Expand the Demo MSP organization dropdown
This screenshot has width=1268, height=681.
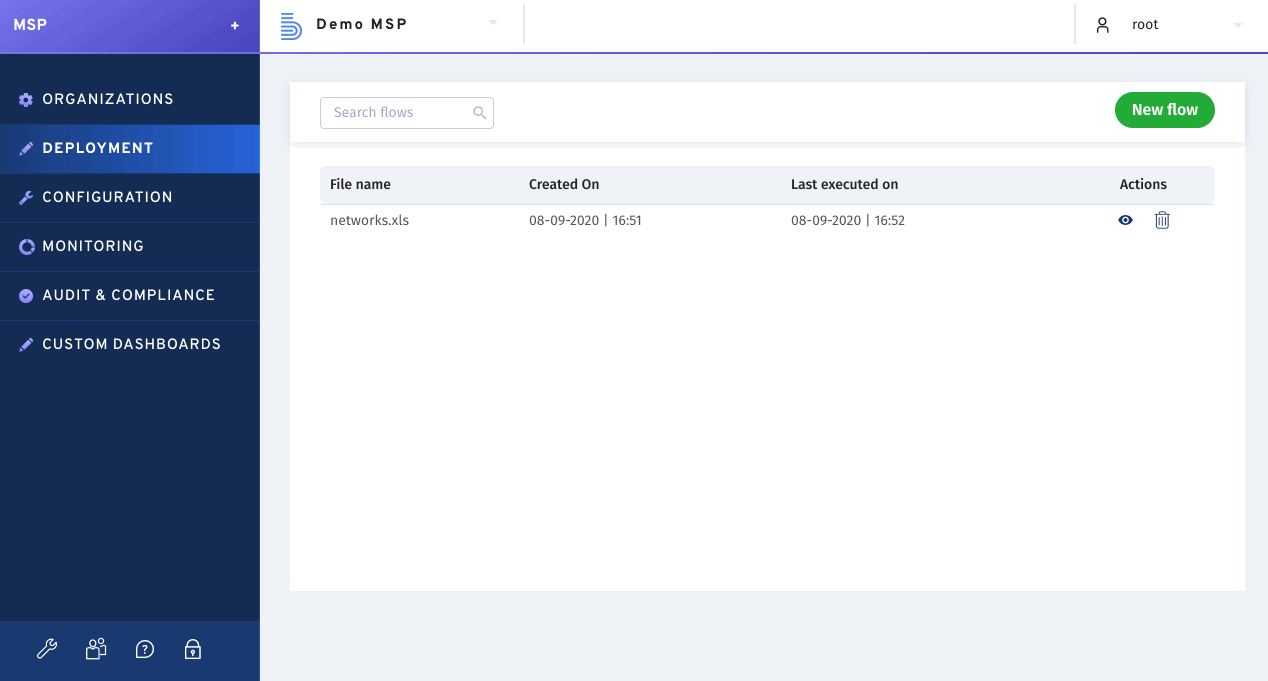coord(491,24)
